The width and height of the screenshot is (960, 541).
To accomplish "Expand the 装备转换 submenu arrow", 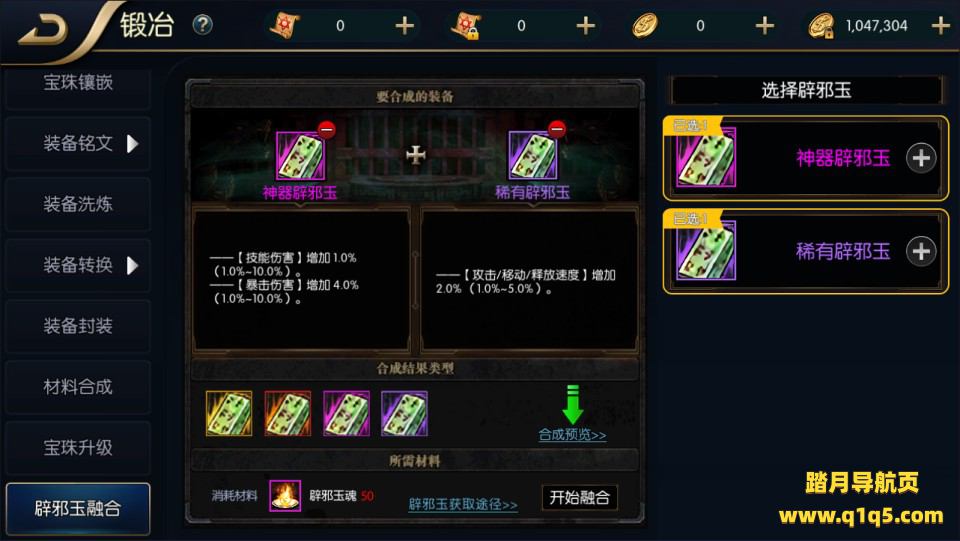I will [132, 266].
